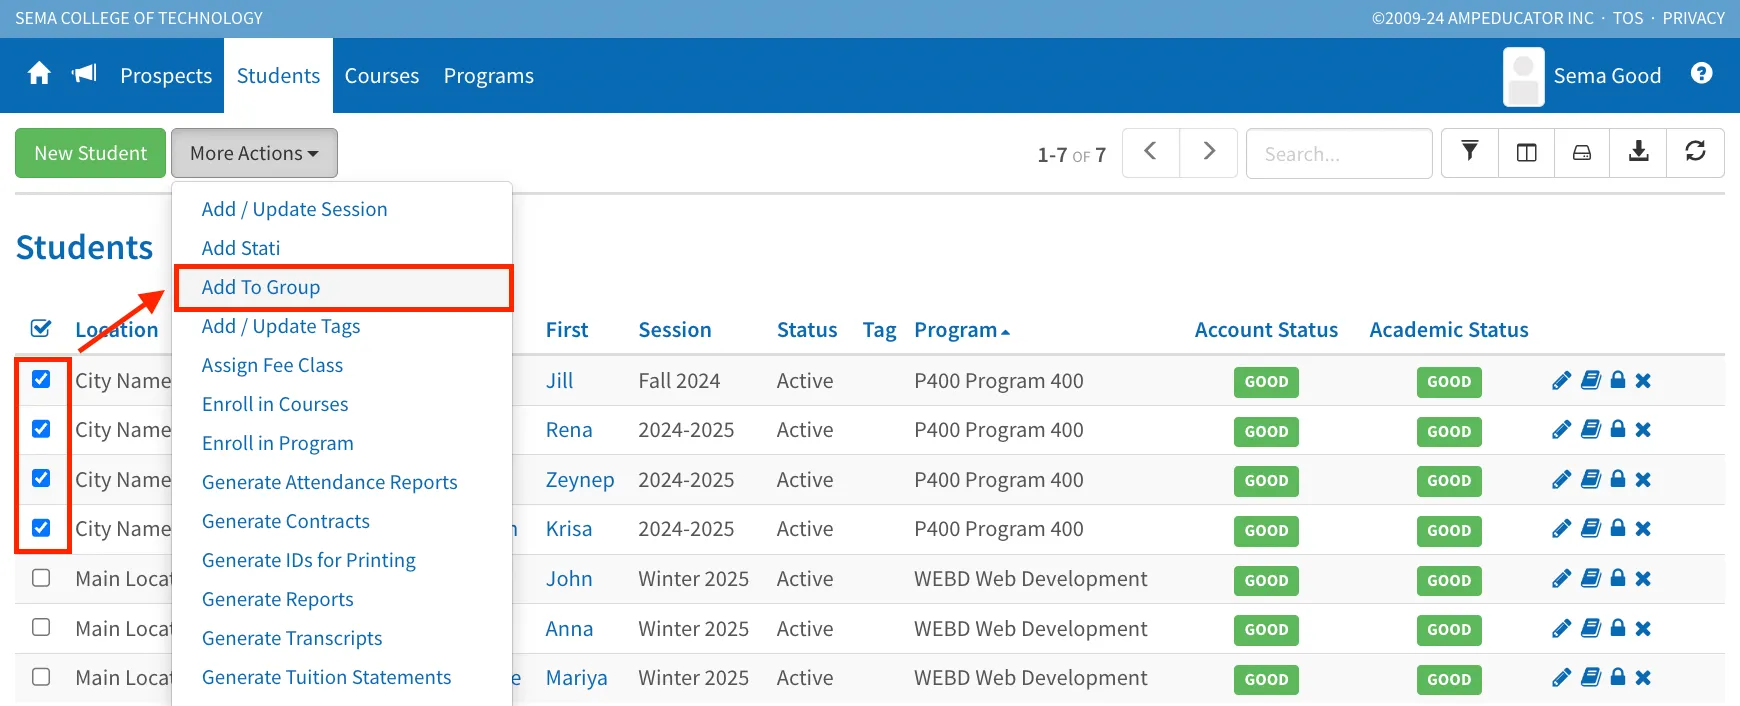Edit student John with pencil icon
Viewport: 1740px width, 706px height.
[x=1561, y=579]
